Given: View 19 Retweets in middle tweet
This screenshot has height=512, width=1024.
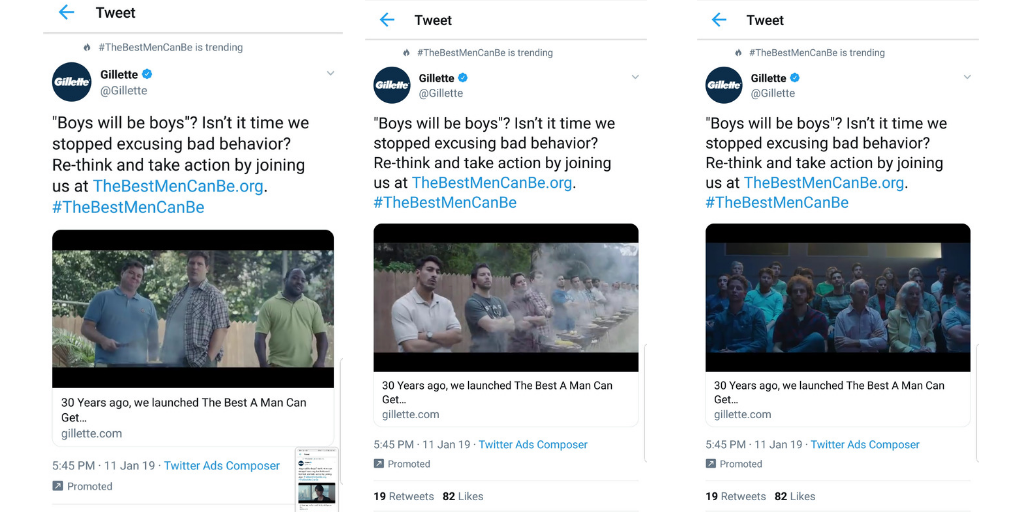Looking at the screenshot, I should 404,496.
